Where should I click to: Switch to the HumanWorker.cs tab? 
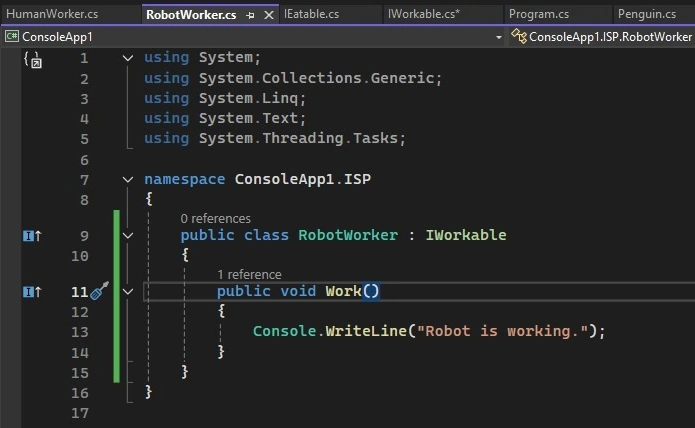pos(52,14)
